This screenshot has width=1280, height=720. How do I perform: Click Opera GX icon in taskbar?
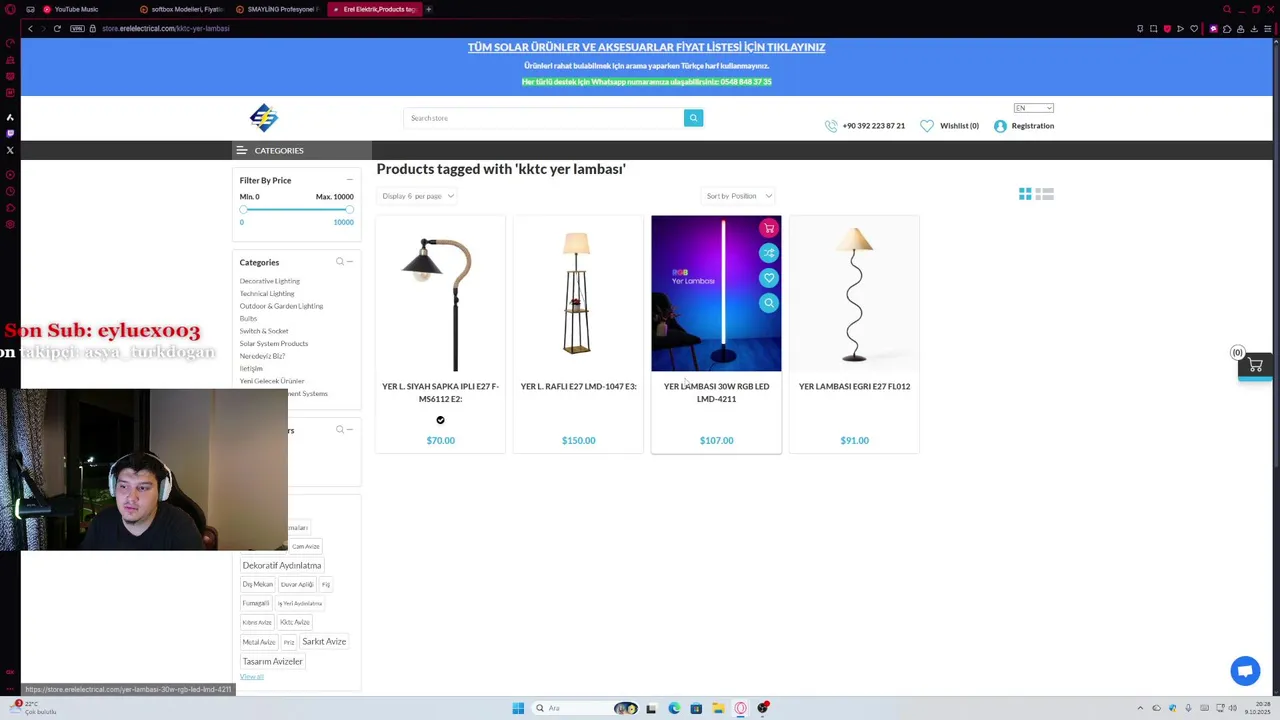[740, 708]
